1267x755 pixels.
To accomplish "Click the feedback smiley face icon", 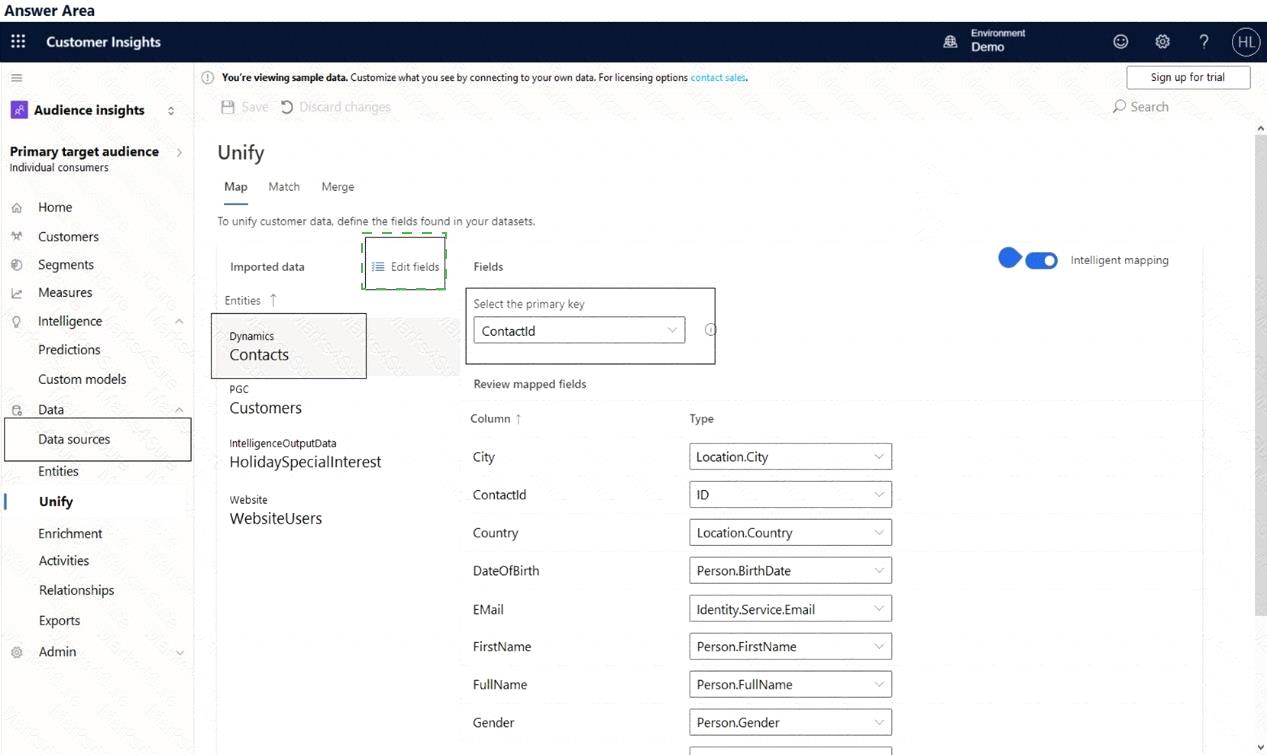I will tap(1120, 42).
